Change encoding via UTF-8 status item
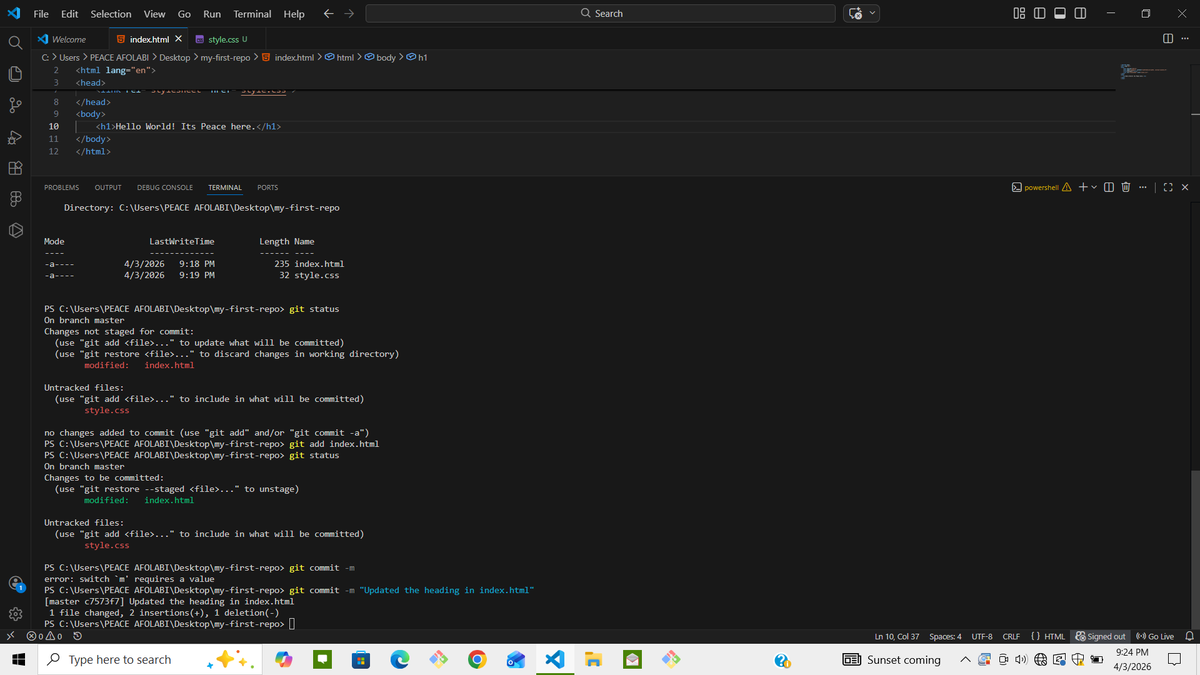The image size is (1200, 675). (981, 636)
